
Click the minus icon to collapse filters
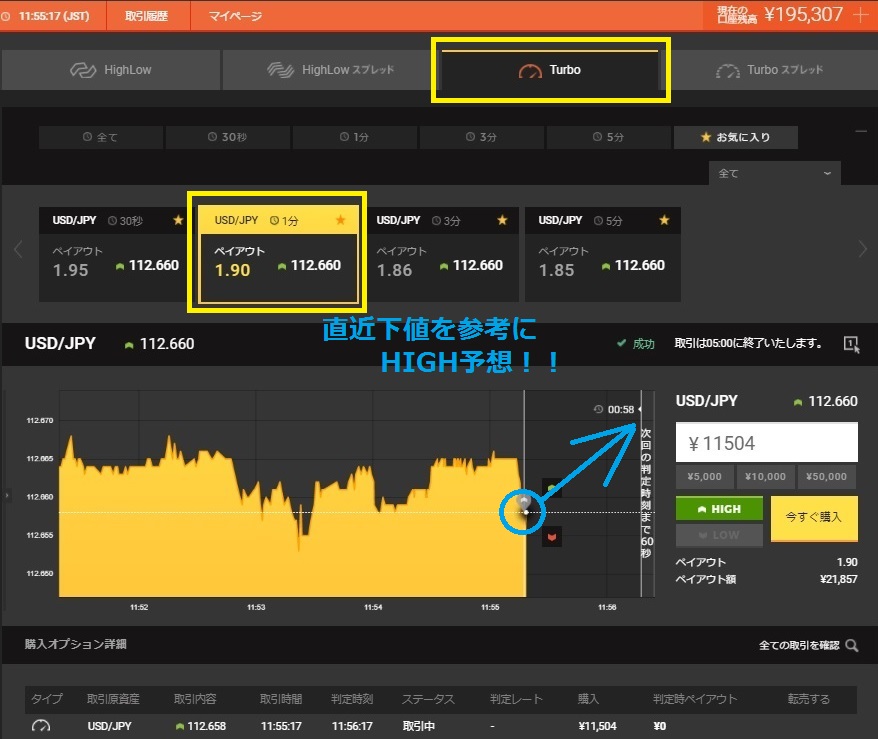(x=861, y=131)
